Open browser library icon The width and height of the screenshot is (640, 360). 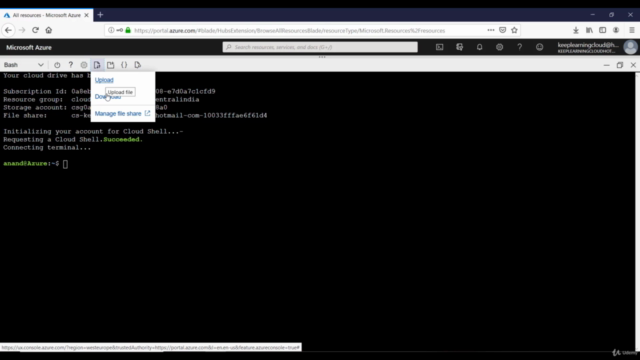tap(589, 30)
